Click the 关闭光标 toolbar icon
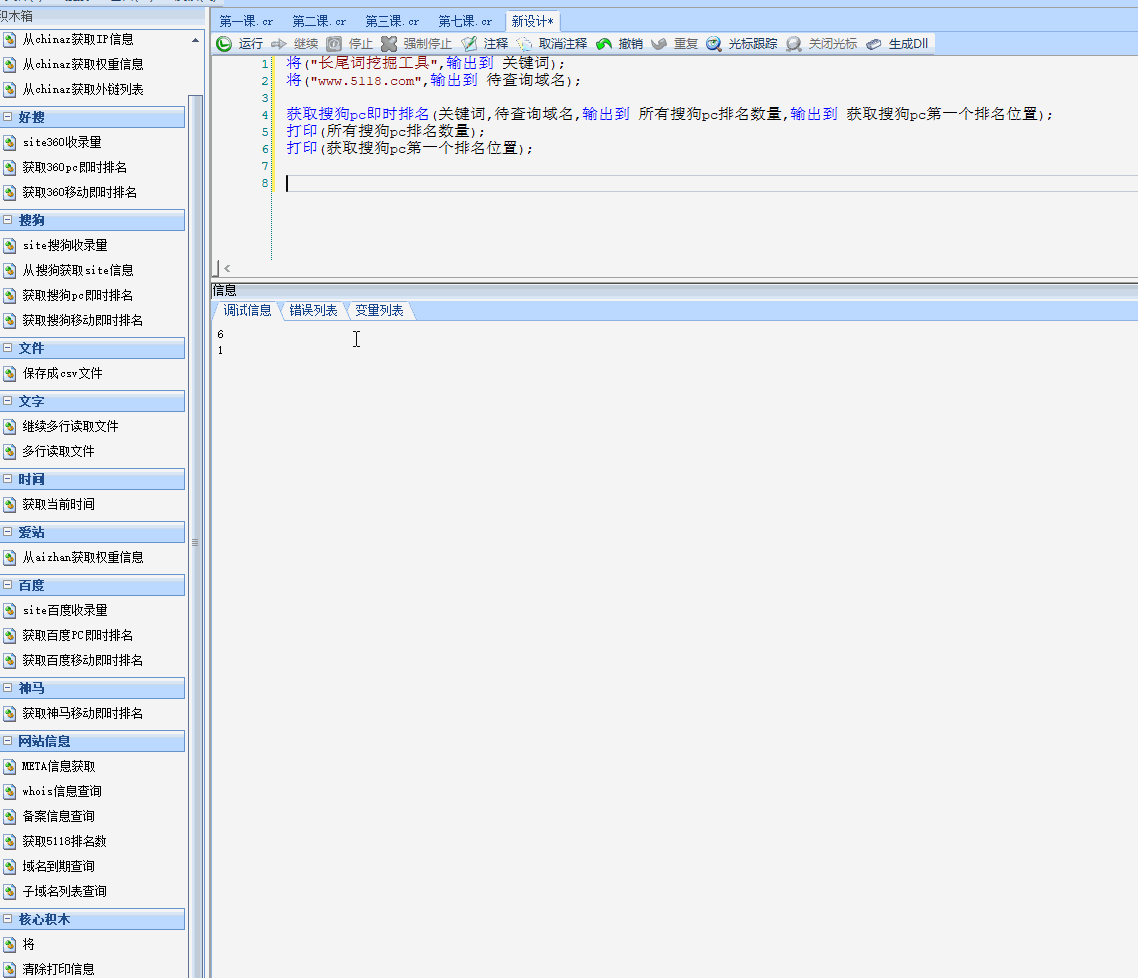Image resolution: width=1138 pixels, height=978 pixels. pyautogui.click(x=794, y=44)
